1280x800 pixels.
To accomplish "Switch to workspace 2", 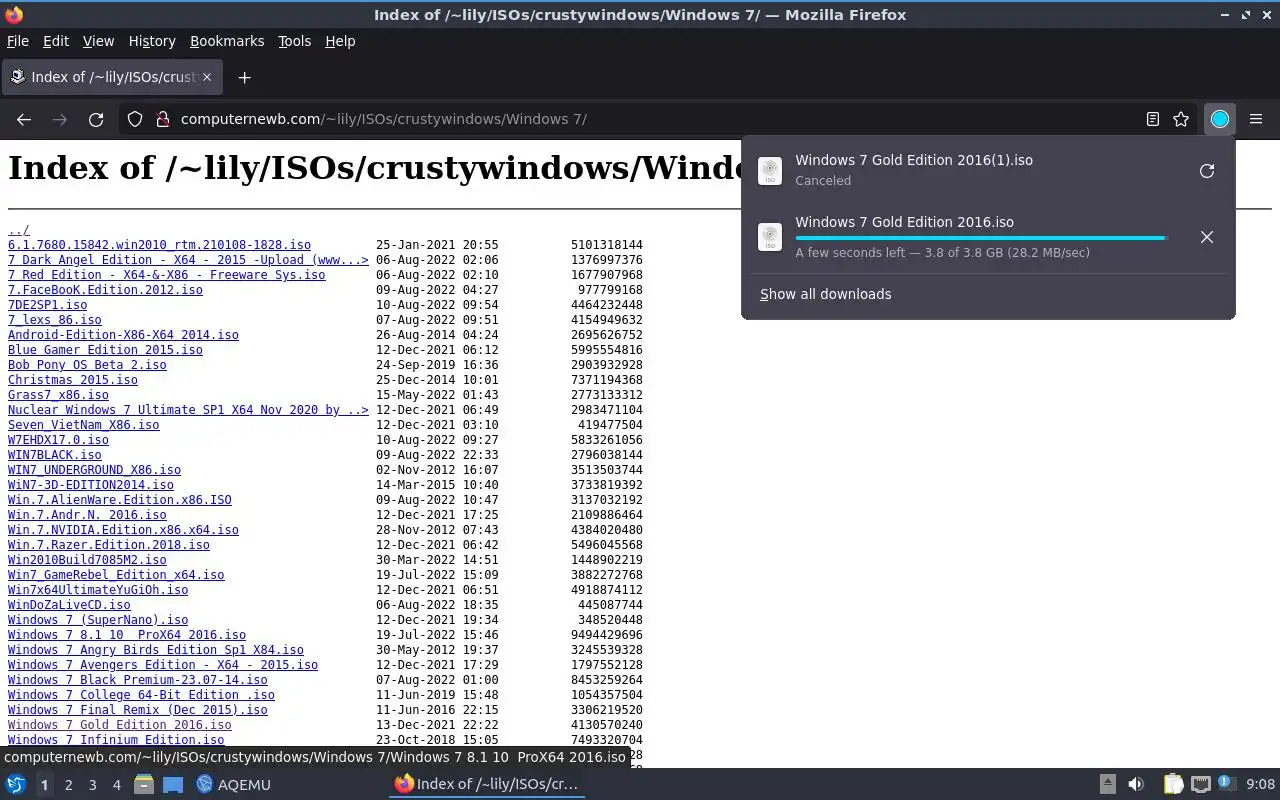I will (x=68, y=785).
